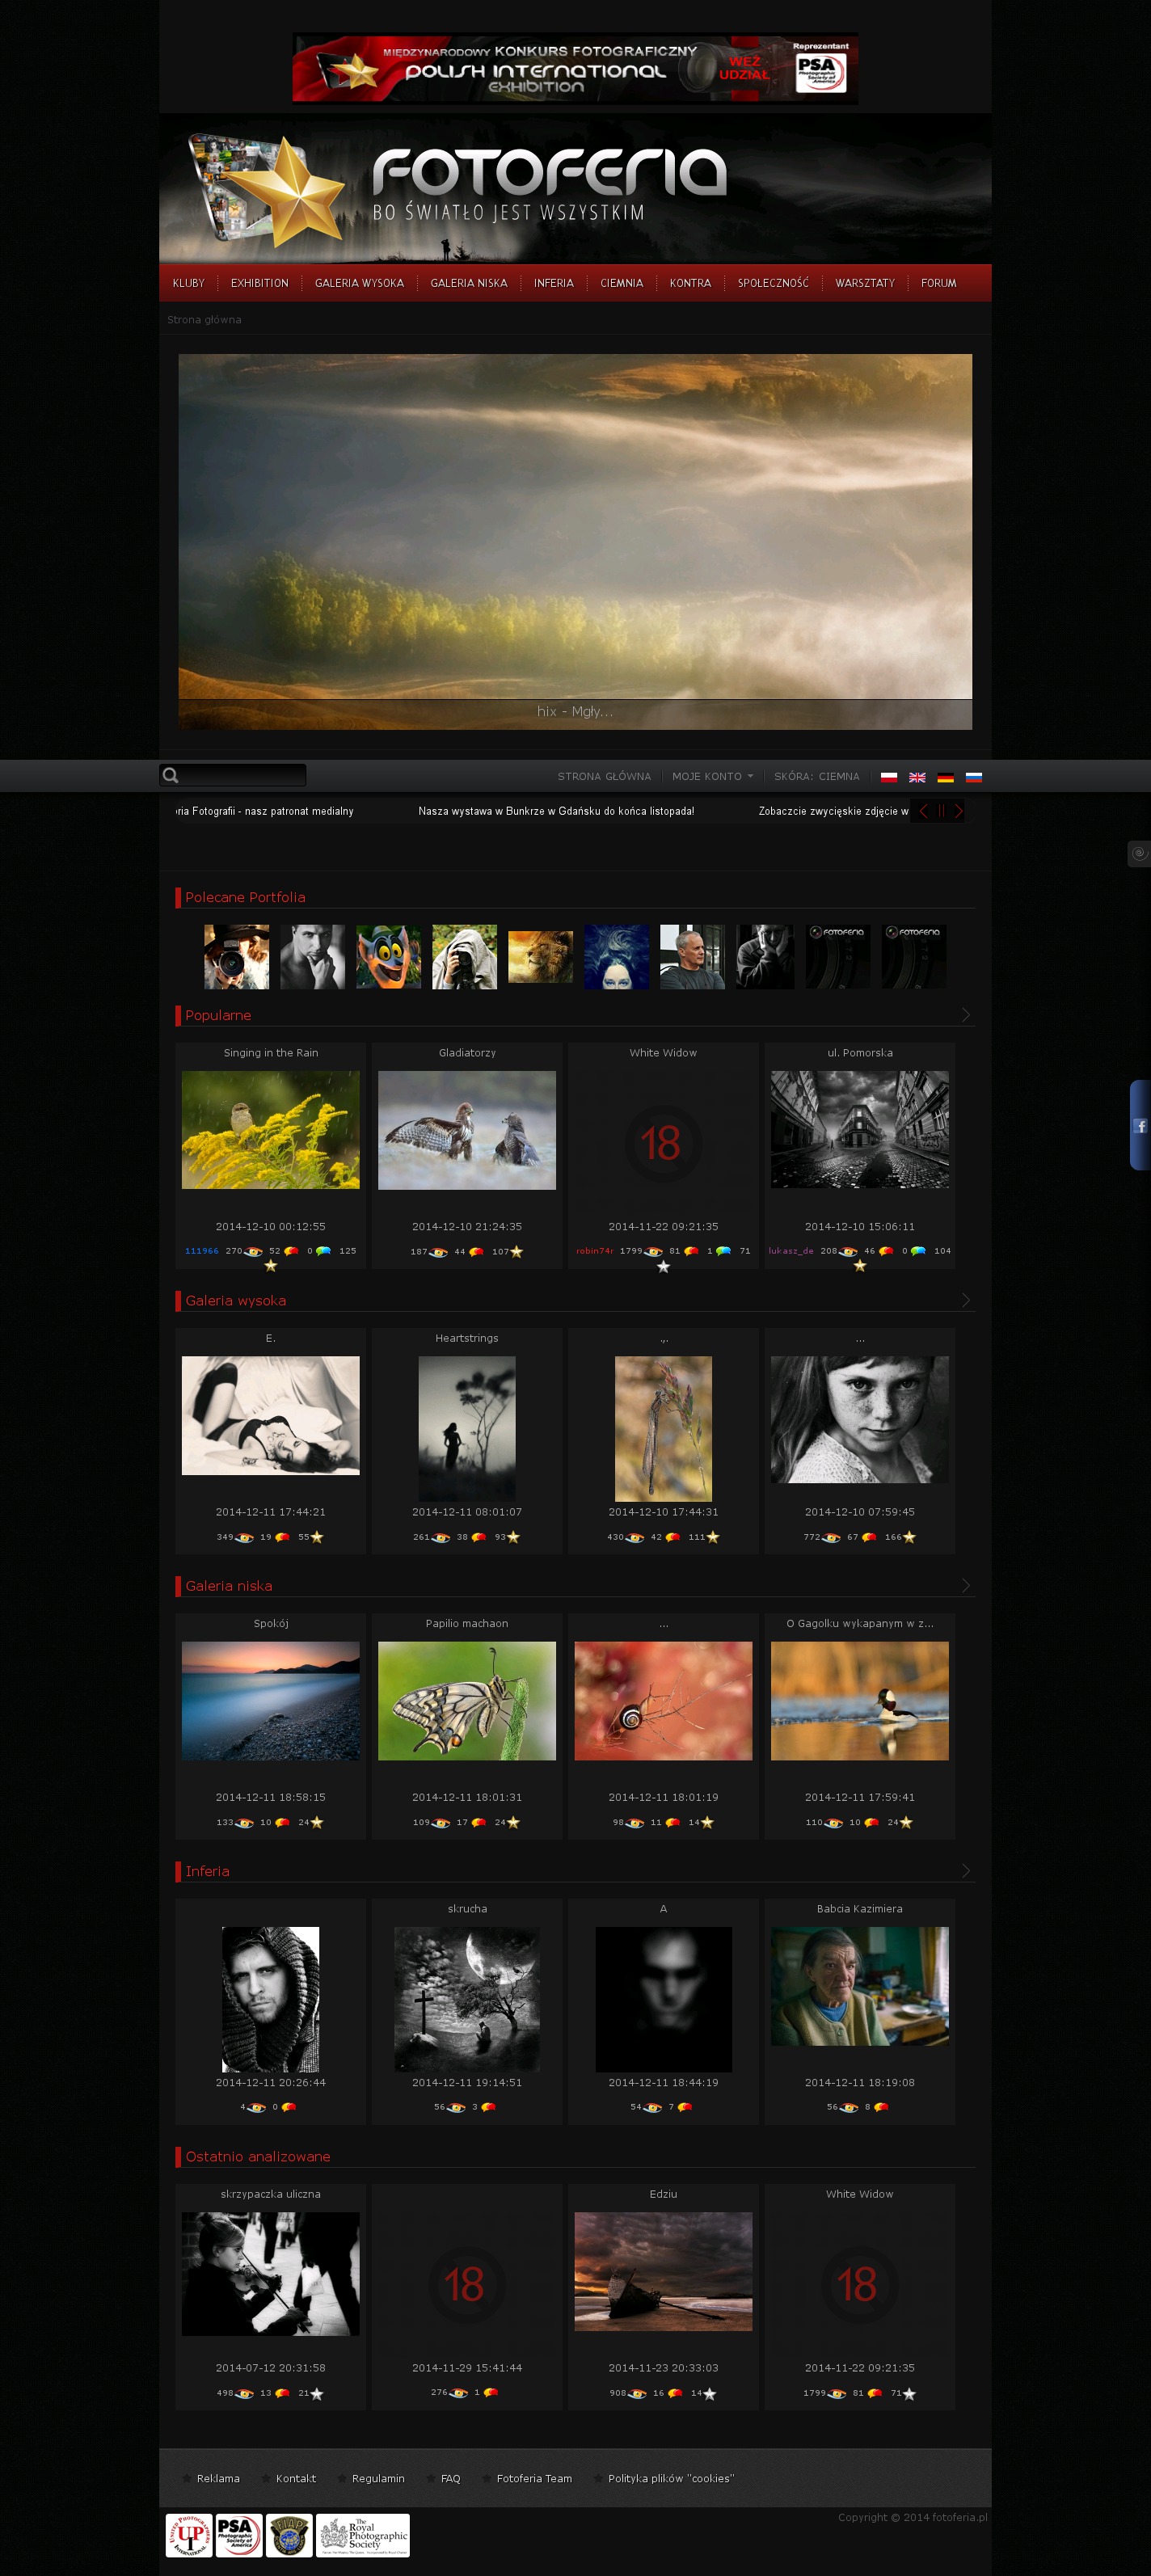Select the Polish flag language icon

coord(888,777)
